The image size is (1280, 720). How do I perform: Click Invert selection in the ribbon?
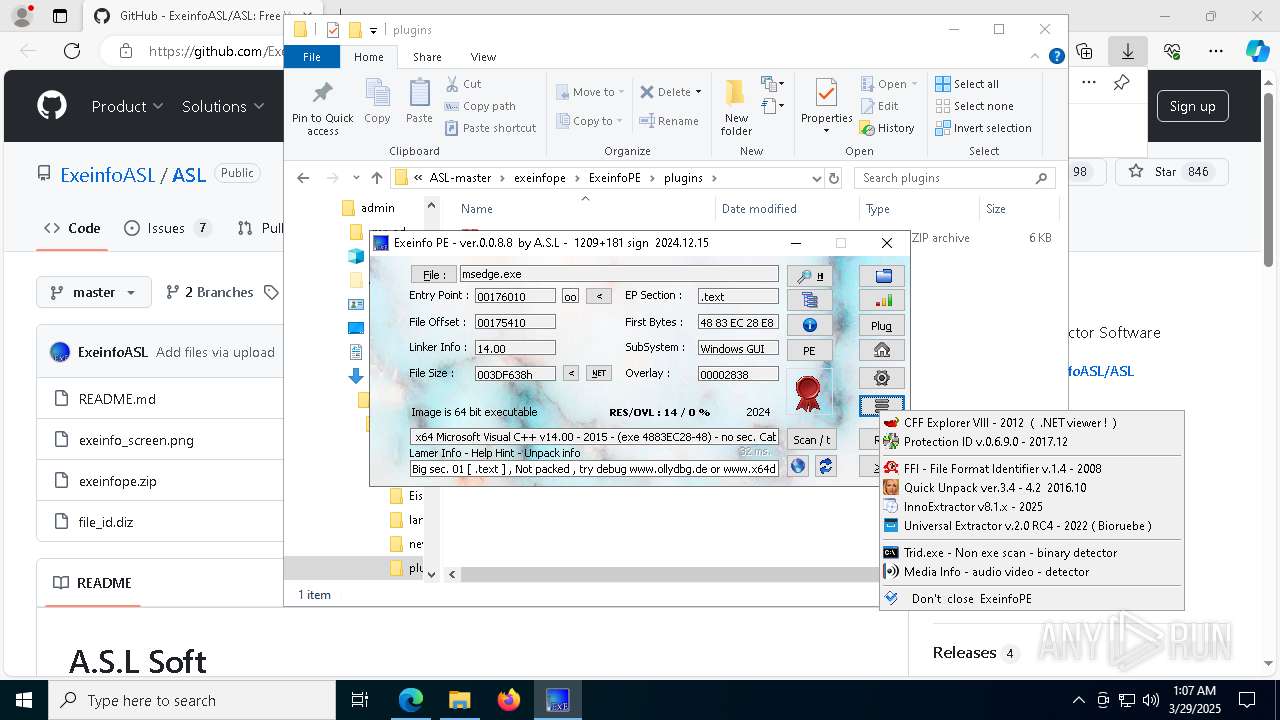[x=983, y=128]
